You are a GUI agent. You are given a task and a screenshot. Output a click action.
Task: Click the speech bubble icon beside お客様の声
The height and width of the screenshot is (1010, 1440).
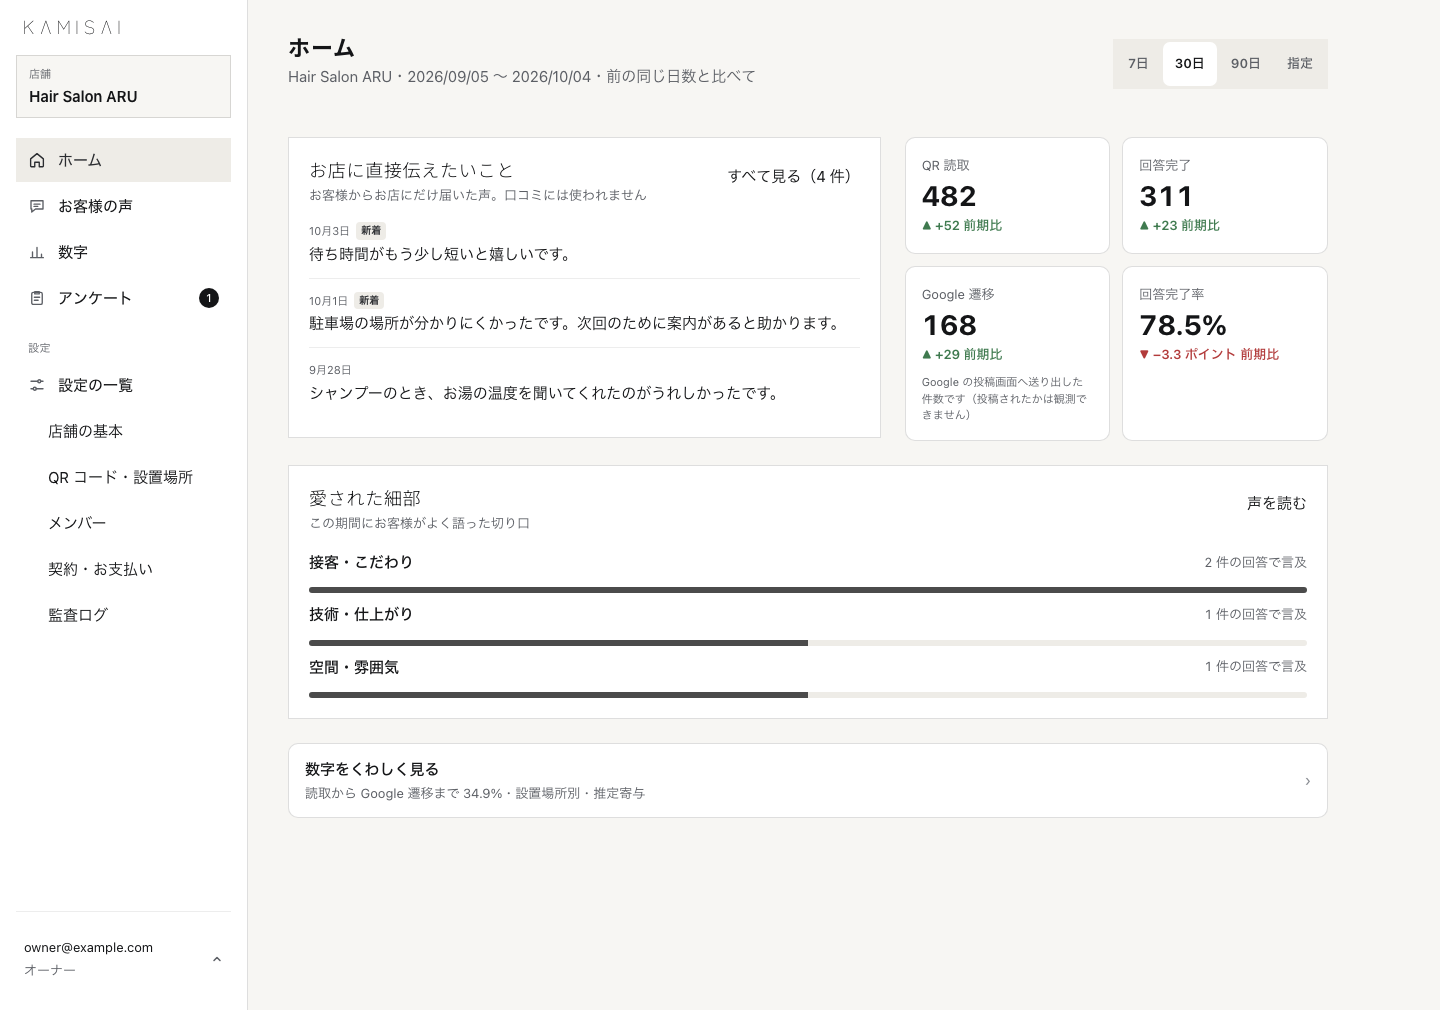pyautogui.click(x=37, y=206)
